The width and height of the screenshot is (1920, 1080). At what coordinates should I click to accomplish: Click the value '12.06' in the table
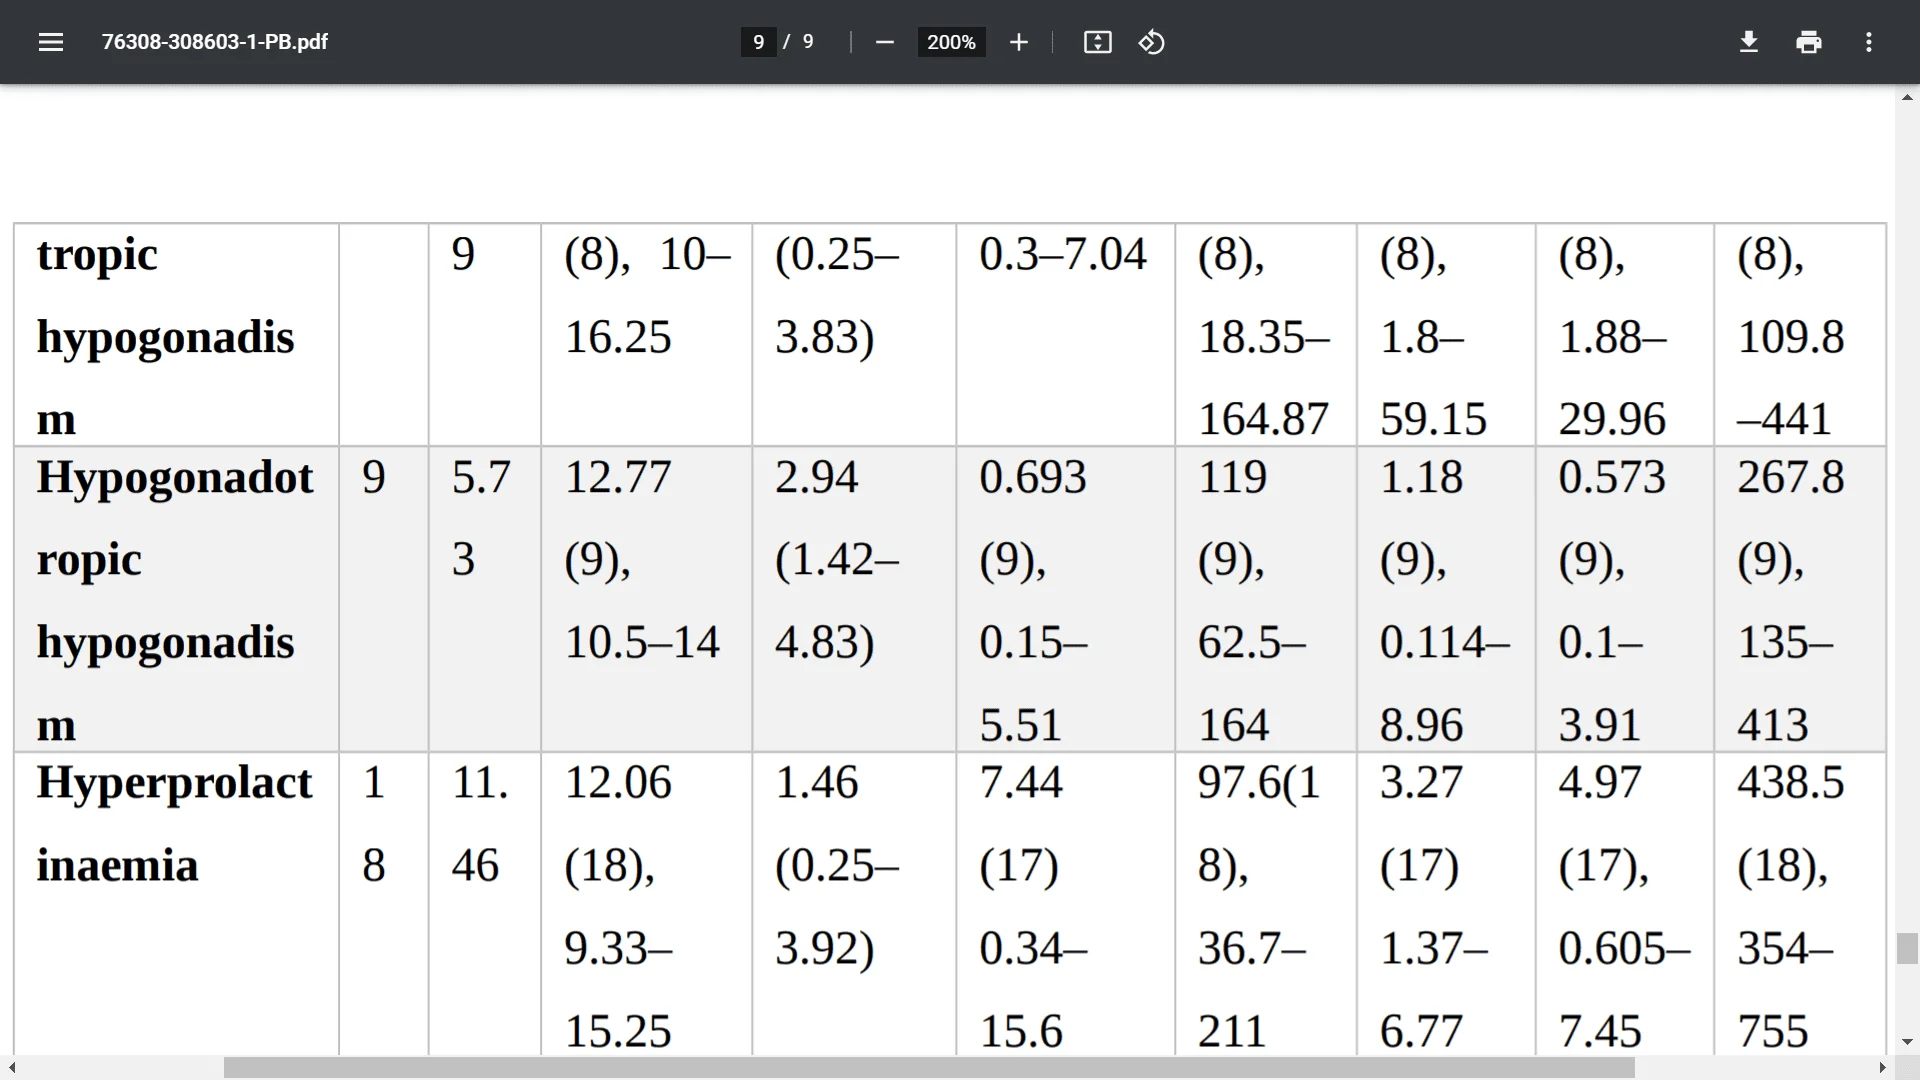[618, 782]
